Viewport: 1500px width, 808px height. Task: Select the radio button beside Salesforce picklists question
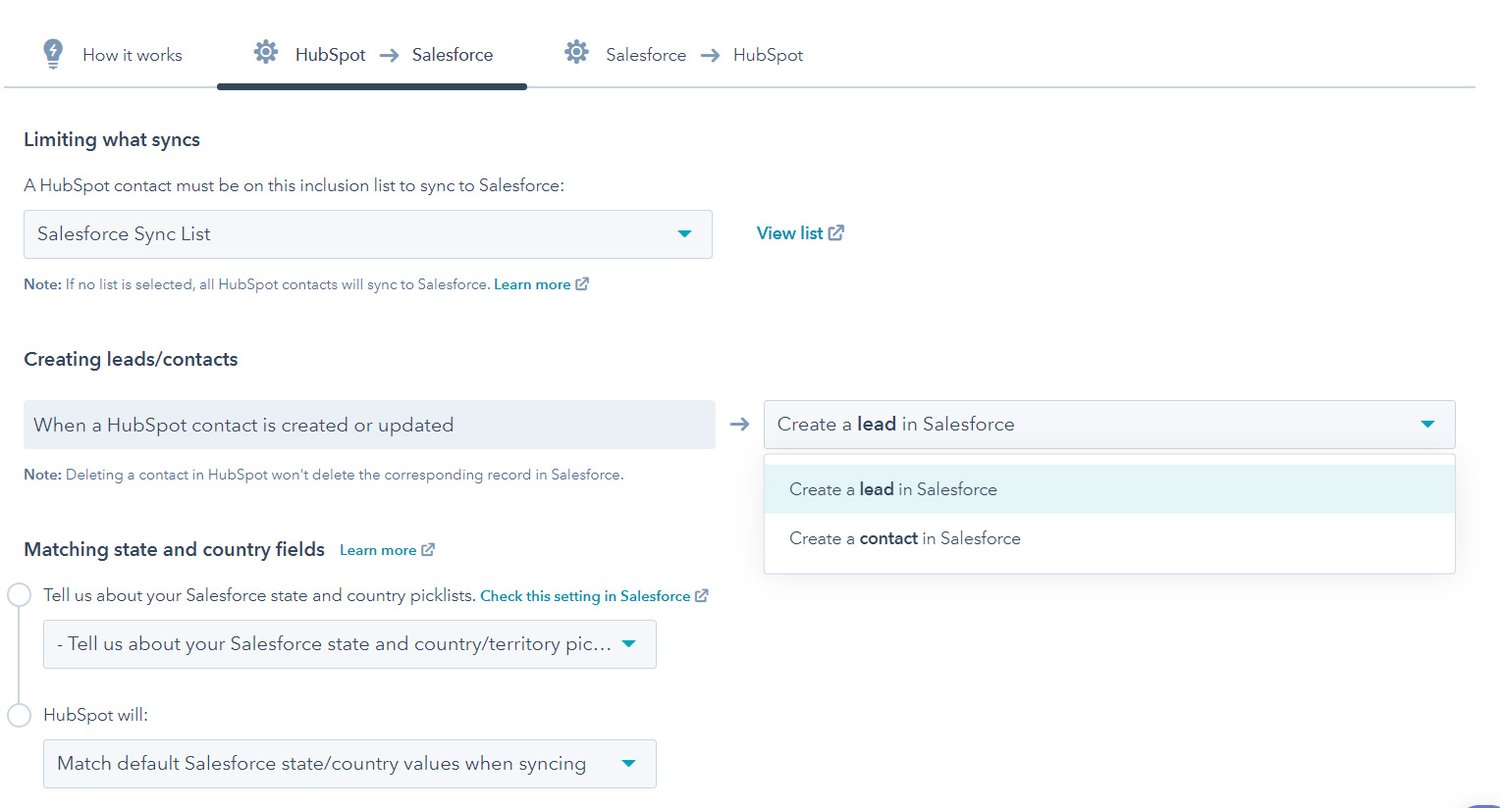click(18, 594)
